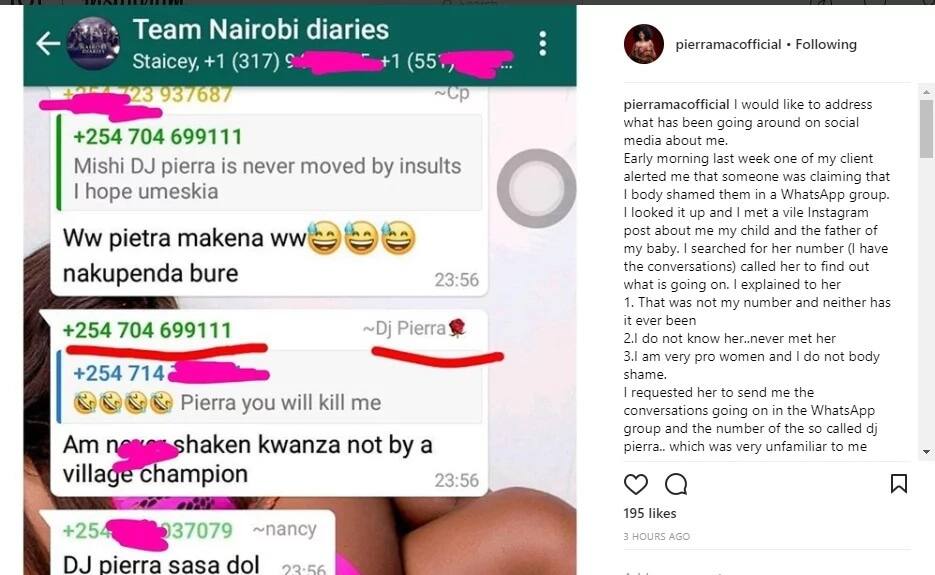Screen dimensions: 935x575
Task: Open the Team Nairobi diaries group title
Action: tap(261, 30)
